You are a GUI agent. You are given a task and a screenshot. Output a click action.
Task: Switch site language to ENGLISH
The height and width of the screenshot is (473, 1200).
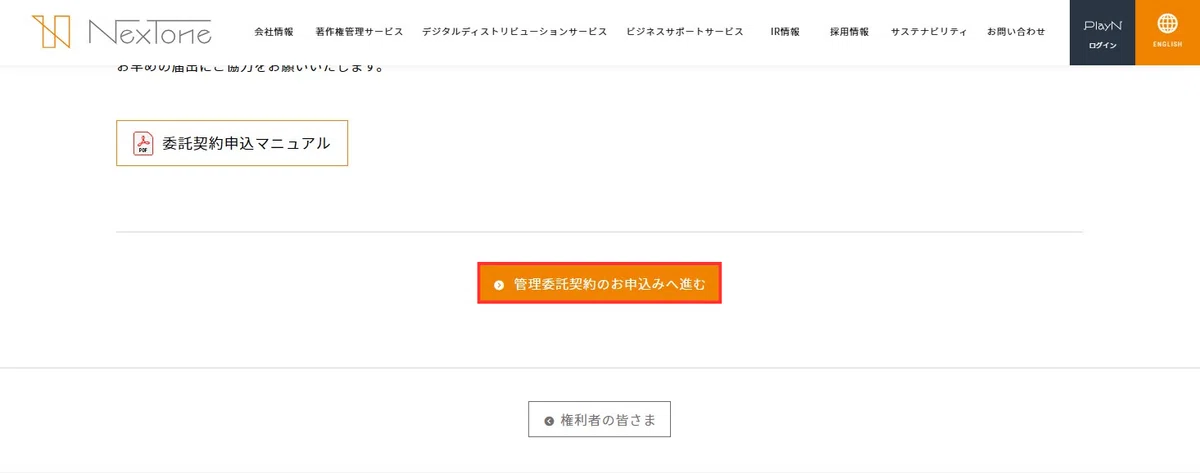coord(1167,33)
